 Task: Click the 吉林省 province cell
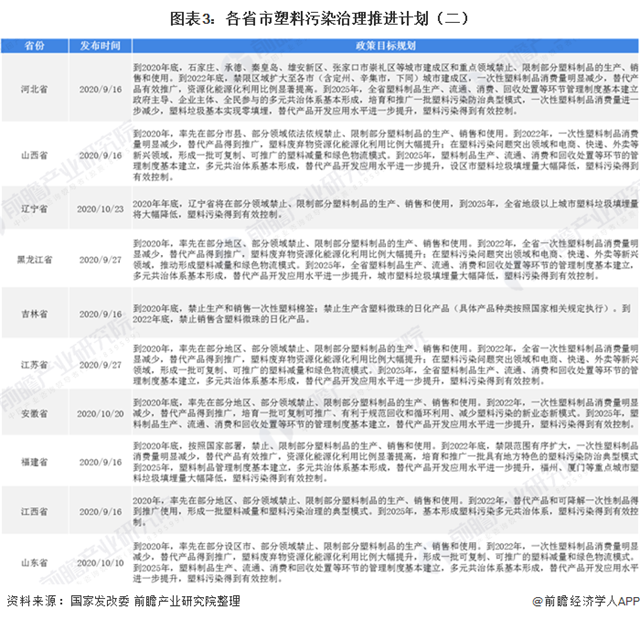pos(35,312)
